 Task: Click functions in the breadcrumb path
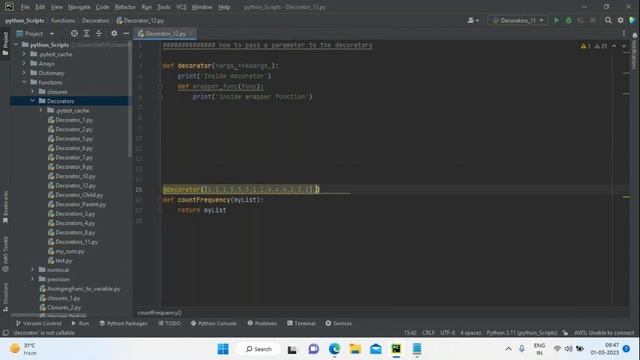[x=63, y=20]
